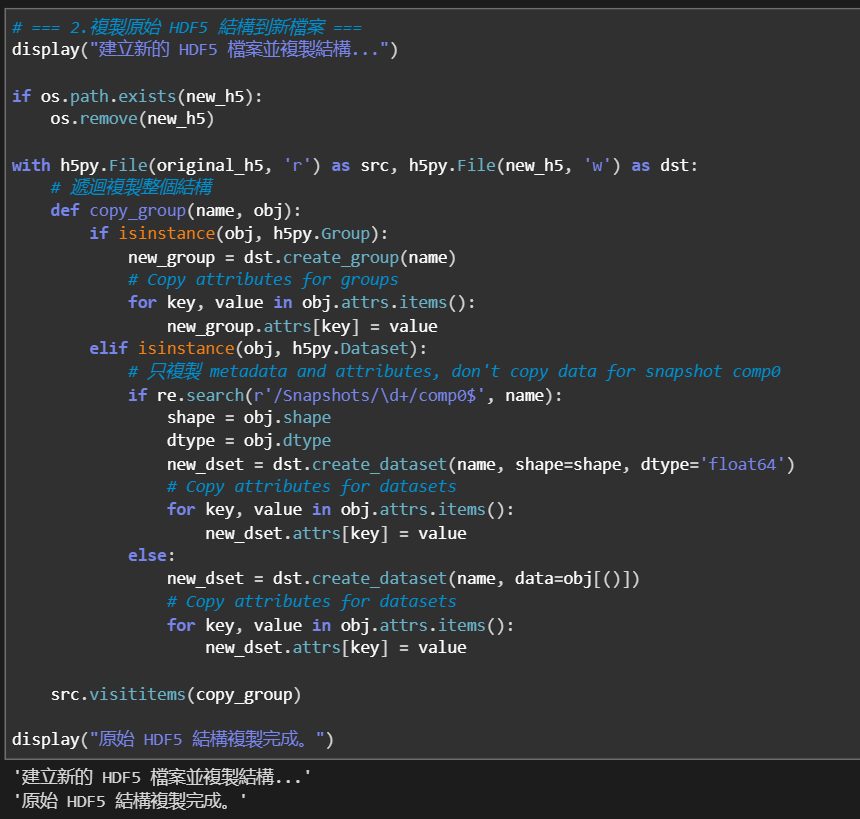Click the dst.create_group(name) assignment line
860x819 pixels.
click(291, 257)
